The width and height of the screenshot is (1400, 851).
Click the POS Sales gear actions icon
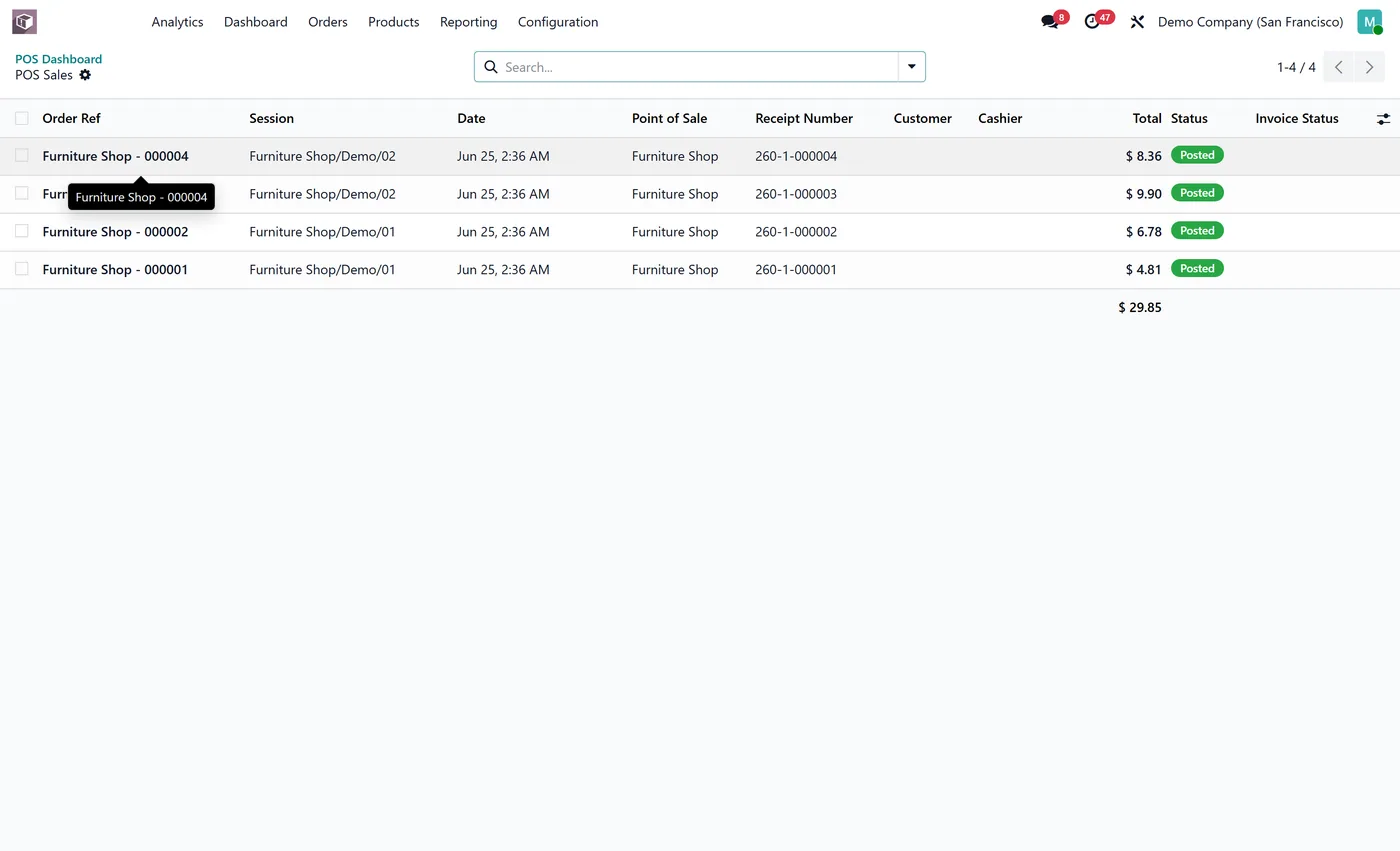click(x=85, y=75)
